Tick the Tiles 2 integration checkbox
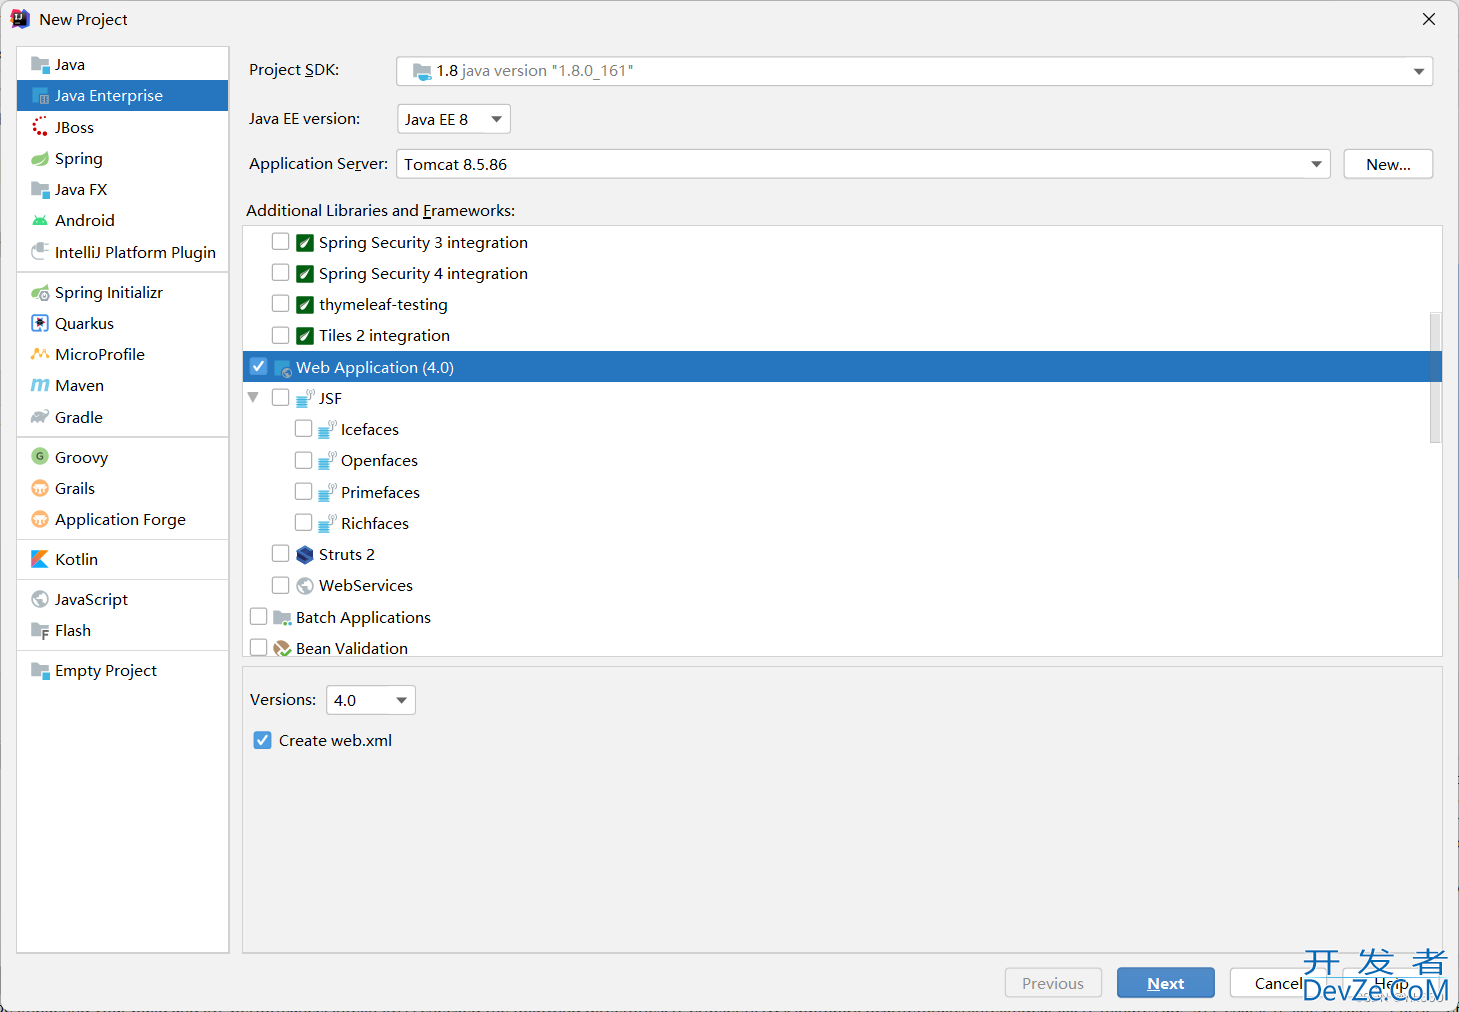1459x1012 pixels. (281, 335)
